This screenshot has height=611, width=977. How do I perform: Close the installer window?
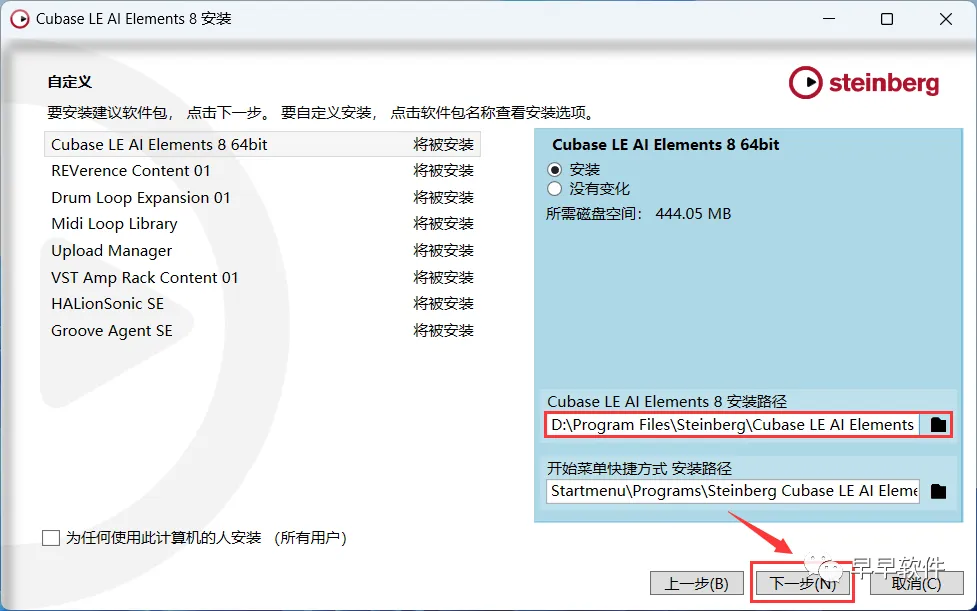point(945,19)
